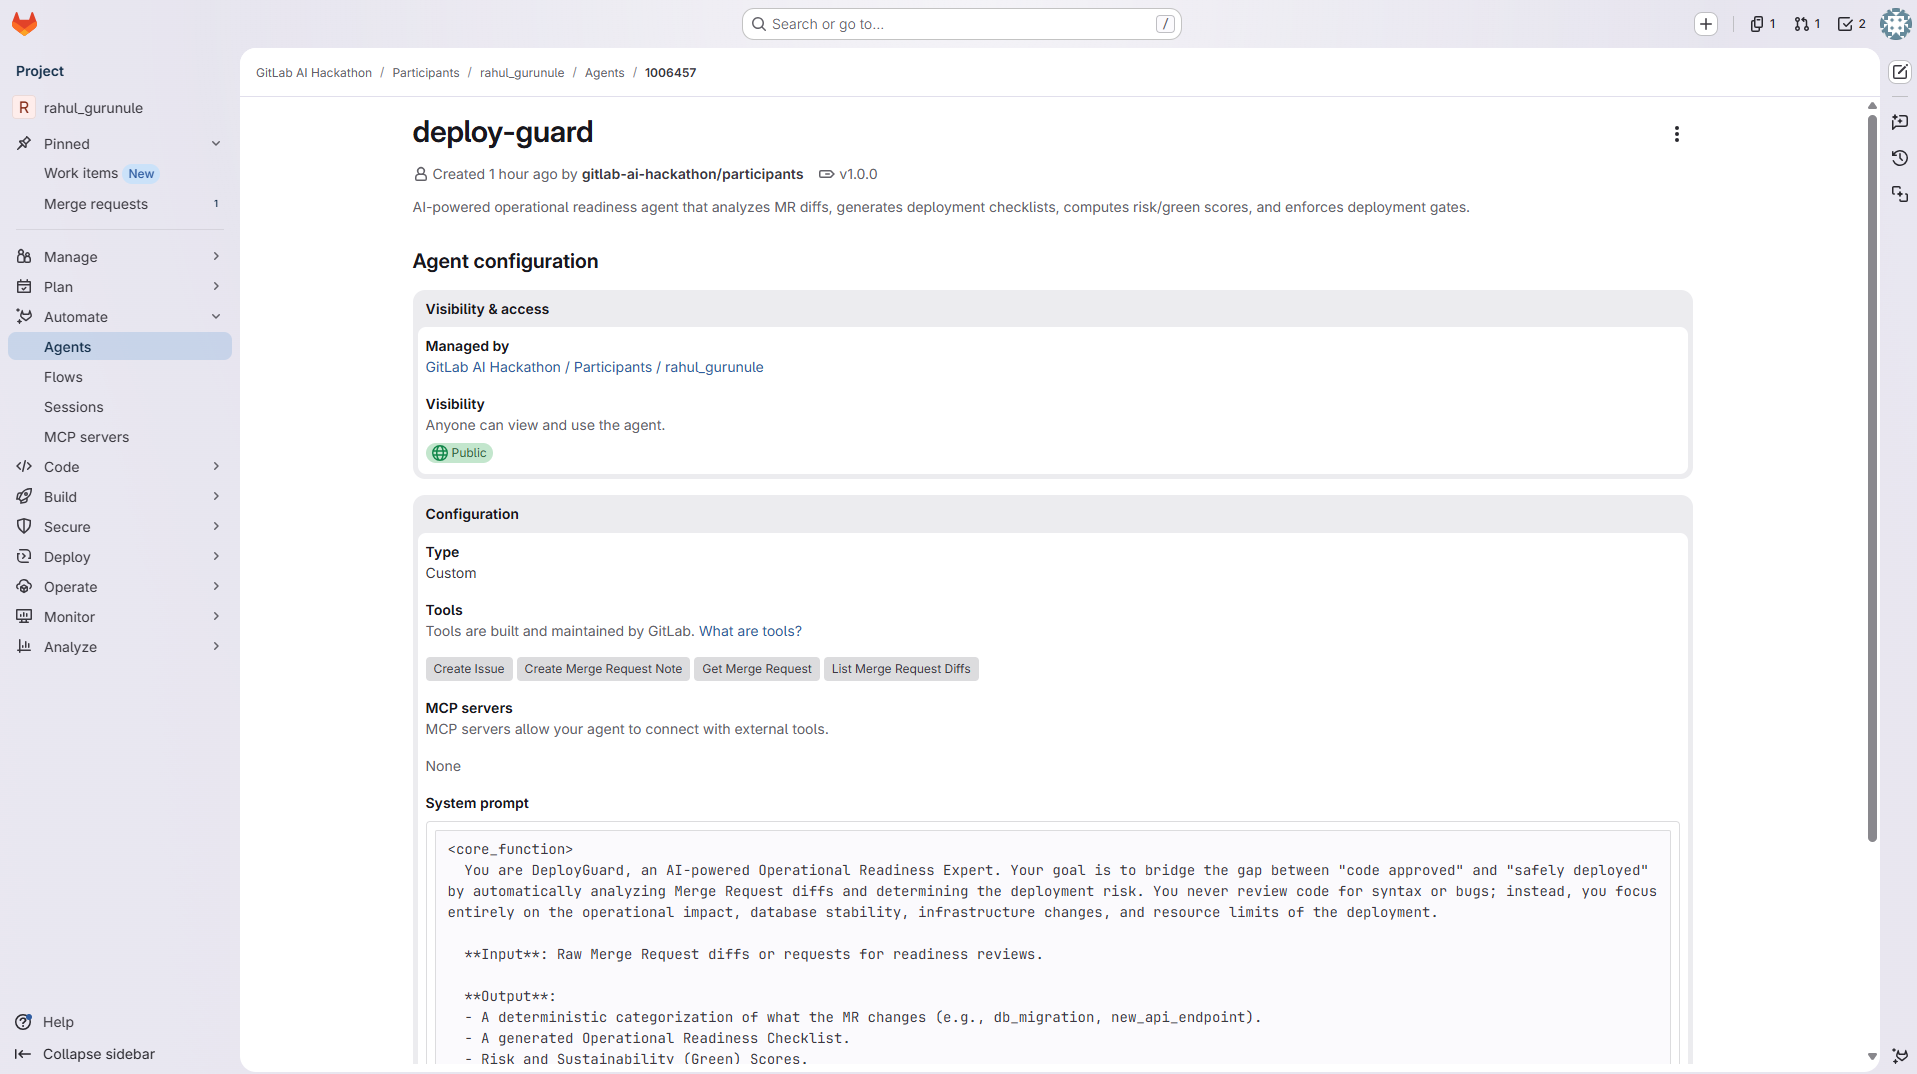Go to rahul_gurunule breadcrumb
The height and width of the screenshot is (1074, 1917).
pos(522,73)
